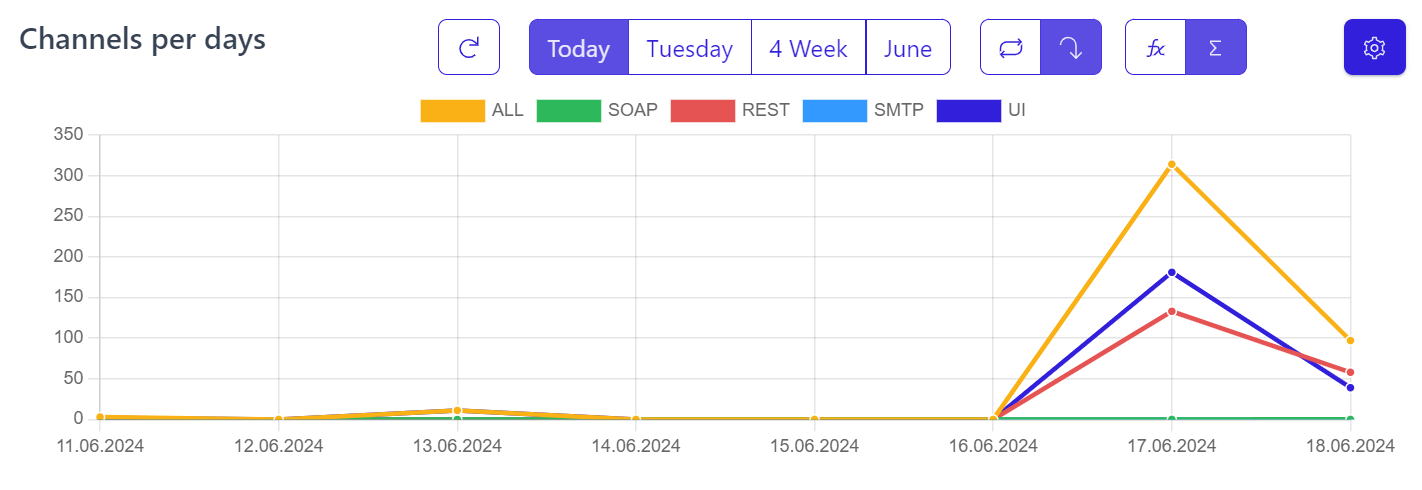Click the 14.06.2024 x-axis label

[x=635, y=446]
